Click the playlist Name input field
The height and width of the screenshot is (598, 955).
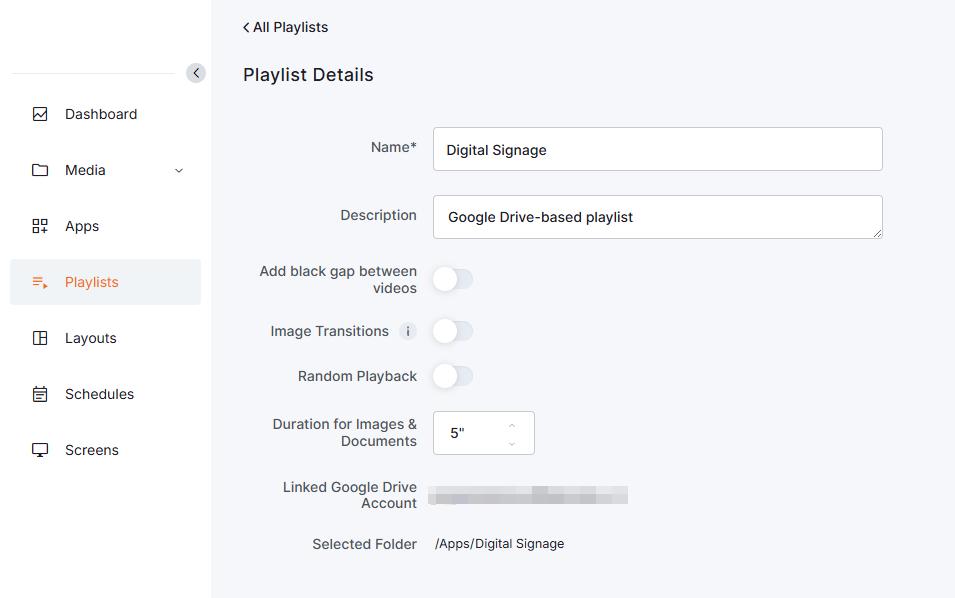(657, 149)
